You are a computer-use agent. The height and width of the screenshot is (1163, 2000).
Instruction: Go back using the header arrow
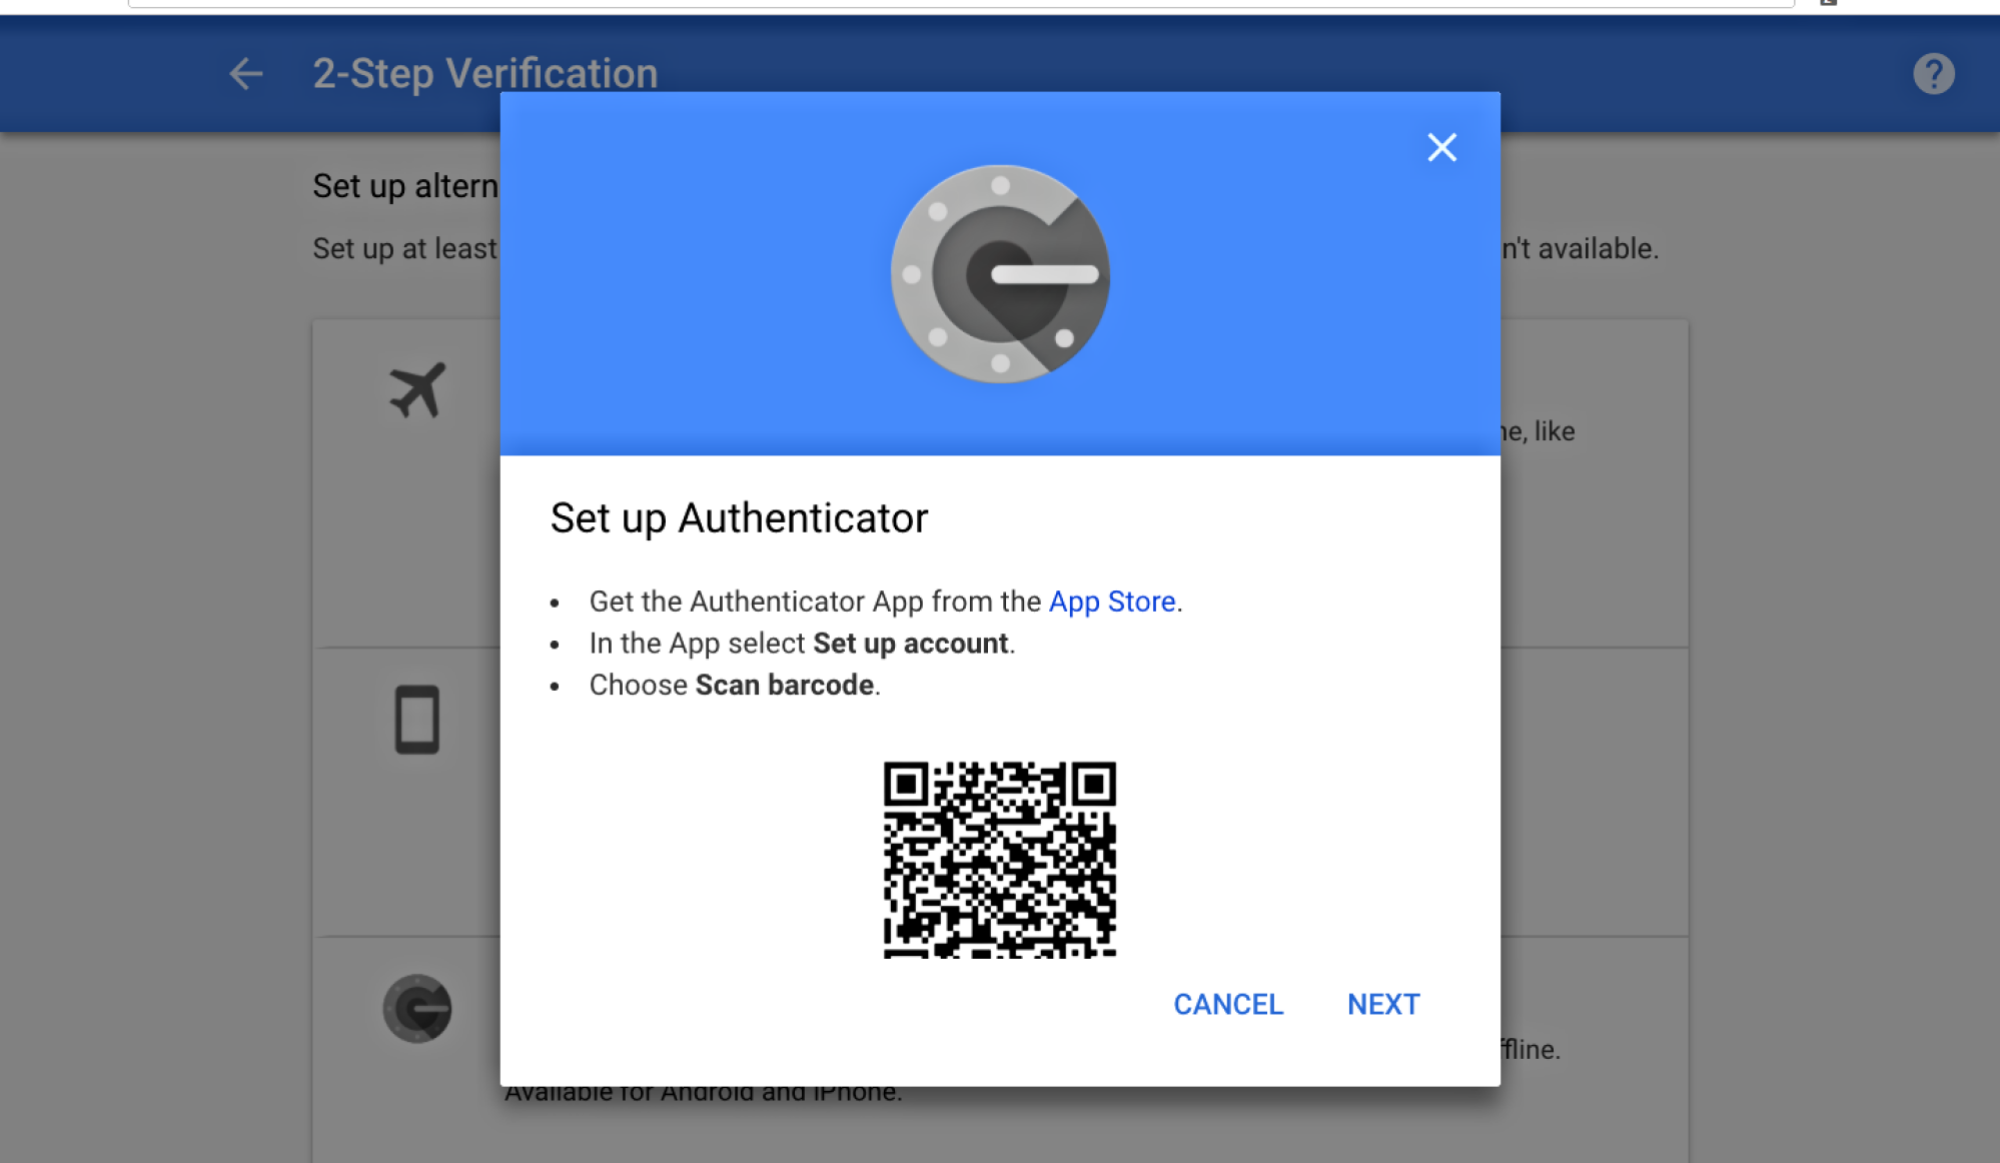(x=245, y=74)
